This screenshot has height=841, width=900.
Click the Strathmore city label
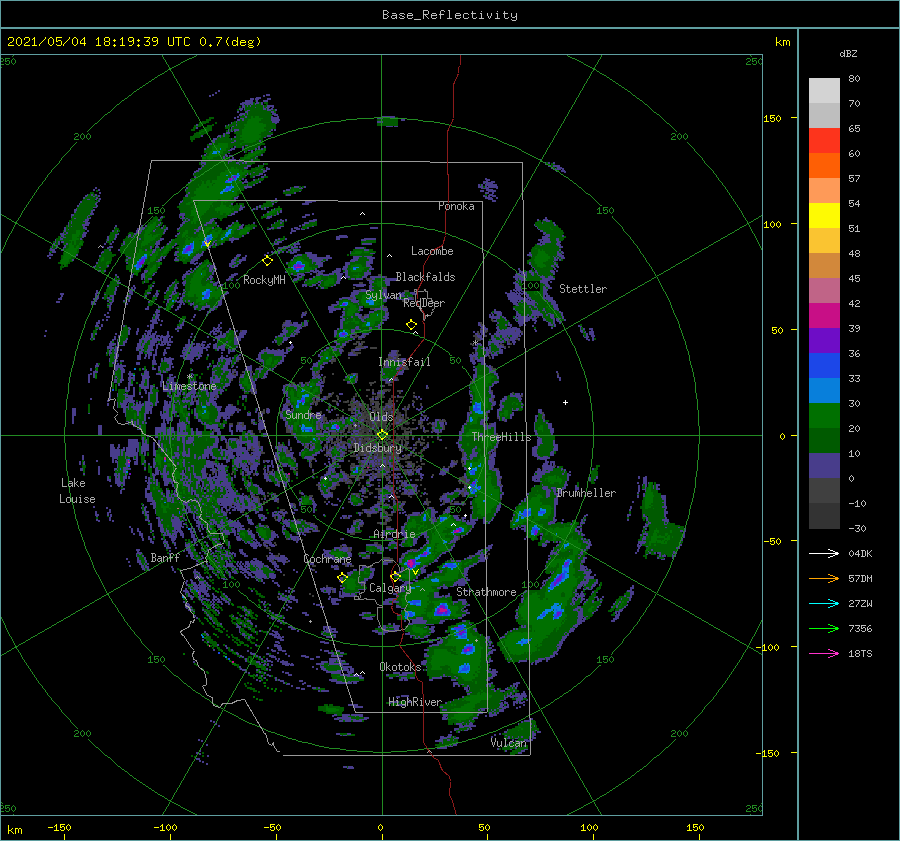coord(486,592)
